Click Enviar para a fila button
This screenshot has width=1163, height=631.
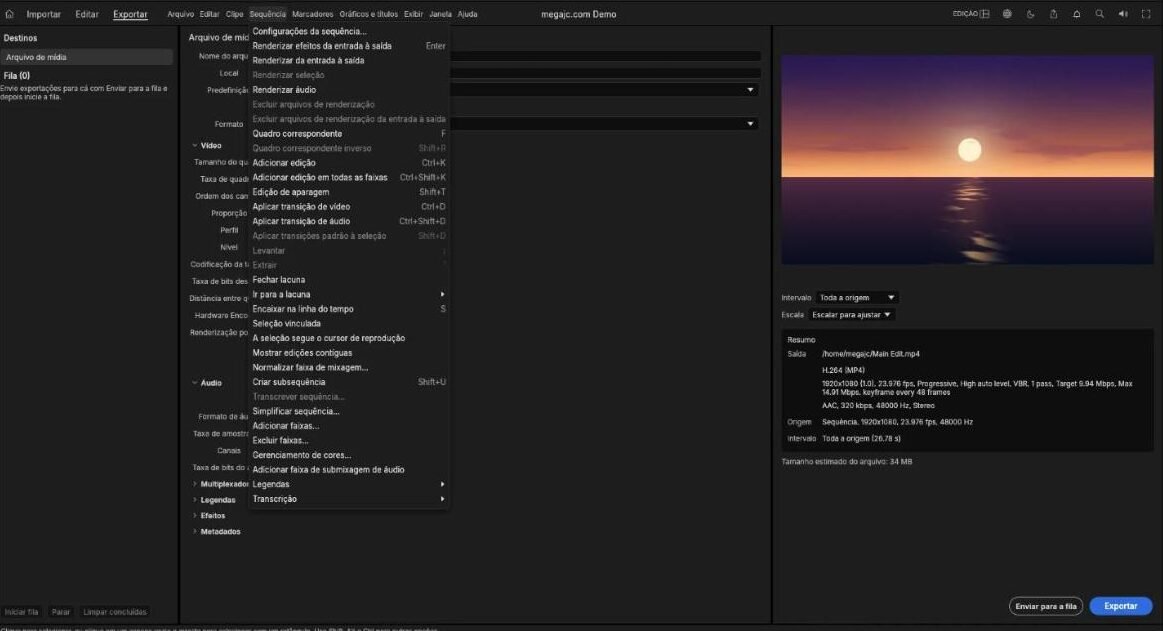click(1046, 606)
